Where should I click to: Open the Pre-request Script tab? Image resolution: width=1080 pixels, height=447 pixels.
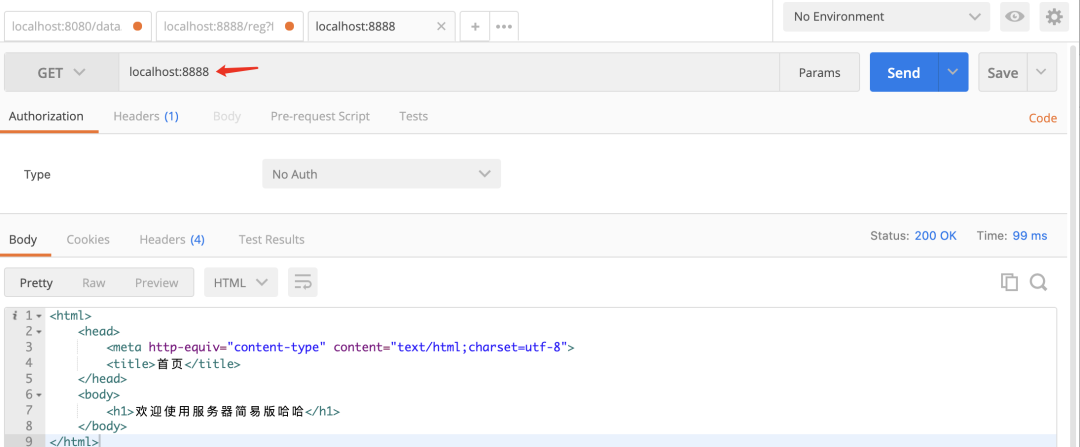320,116
